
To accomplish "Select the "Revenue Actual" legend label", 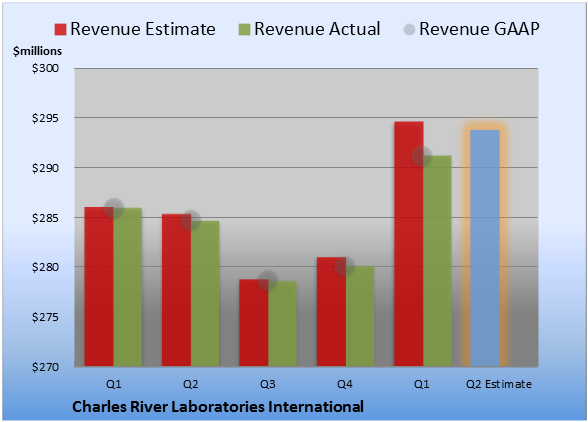I will [317, 29].
